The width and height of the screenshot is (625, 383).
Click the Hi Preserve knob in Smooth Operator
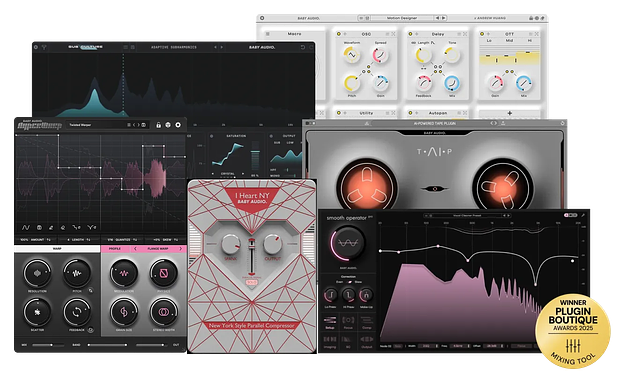click(x=348, y=295)
